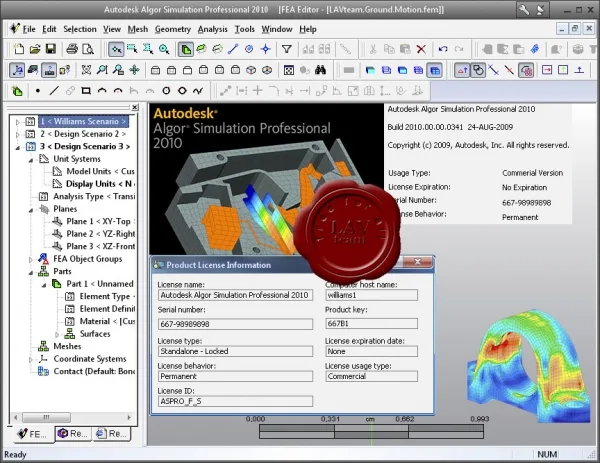The height and width of the screenshot is (463, 600).
Task: Select the circle drawing tool
Action: 166,91
